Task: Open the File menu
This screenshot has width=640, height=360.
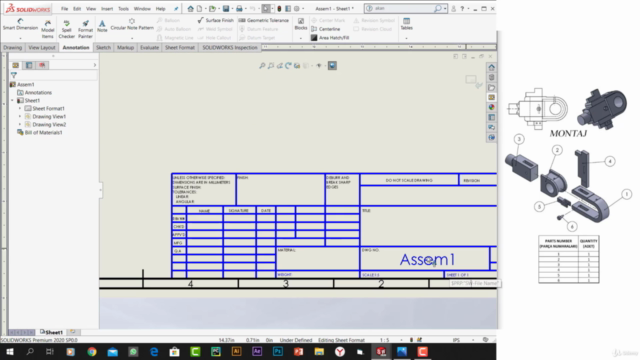Action: click(x=64, y=9)
